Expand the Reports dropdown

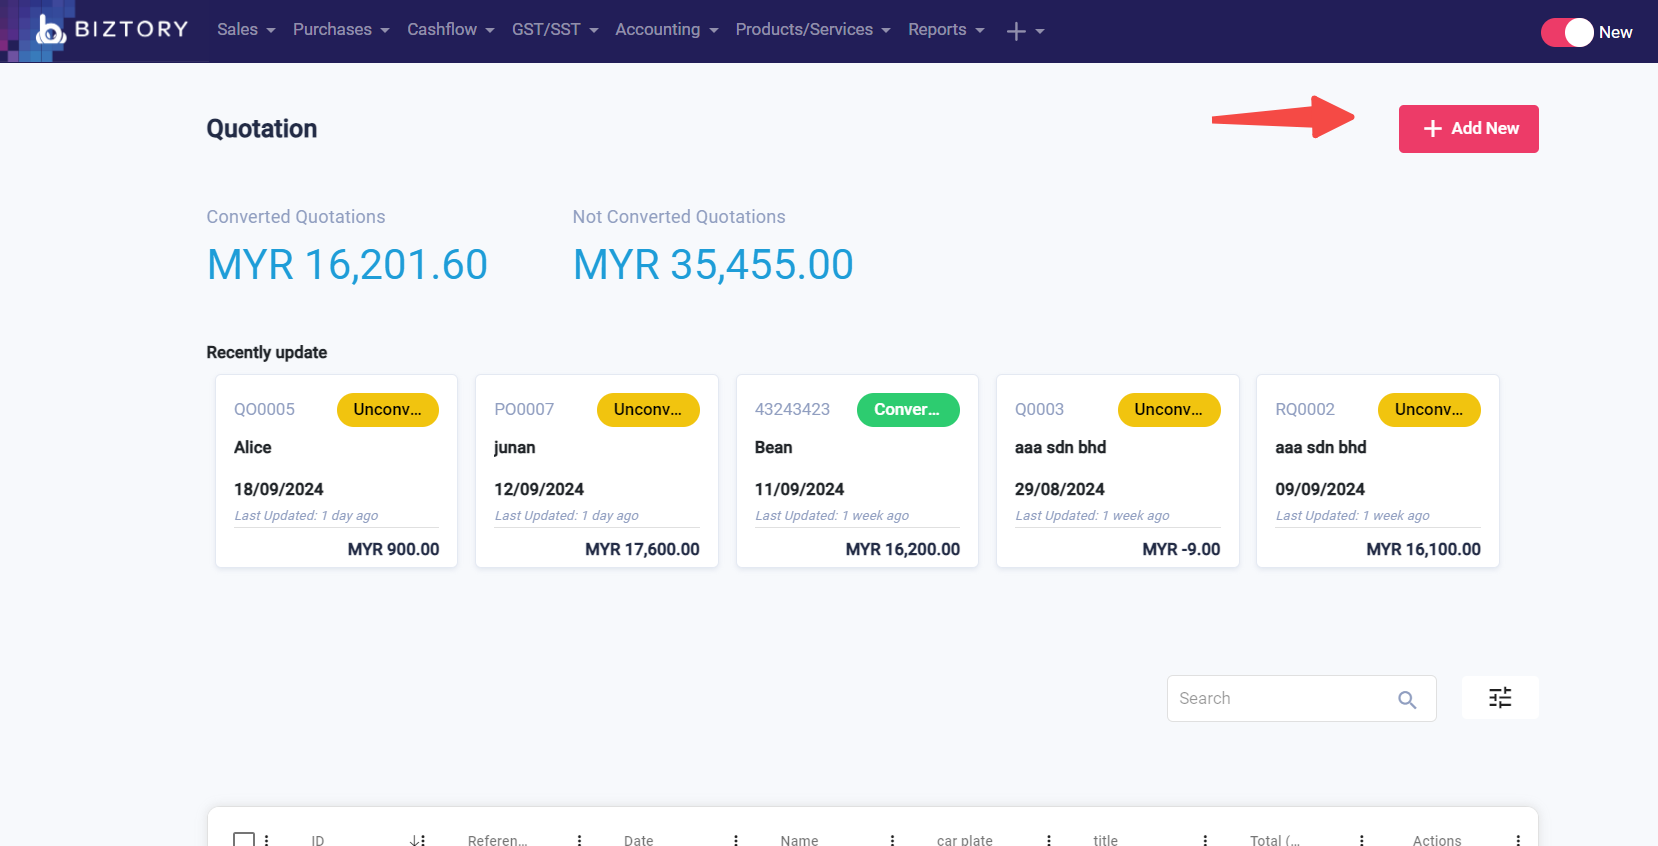tap(946, 30)
